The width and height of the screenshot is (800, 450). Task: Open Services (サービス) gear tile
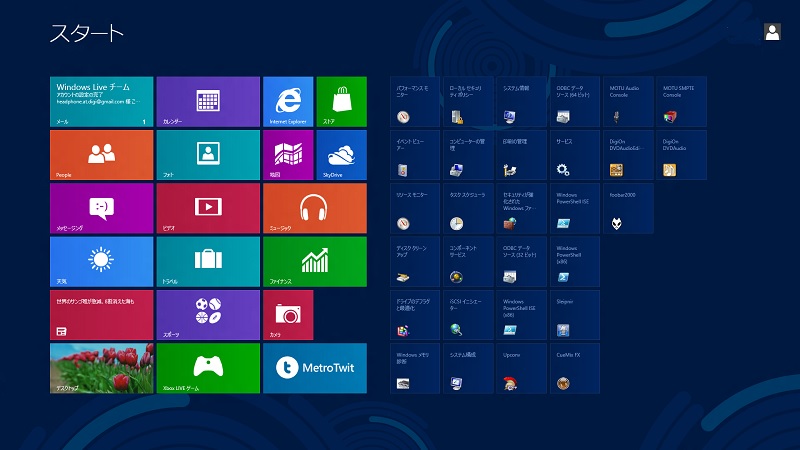pos(575,155)
